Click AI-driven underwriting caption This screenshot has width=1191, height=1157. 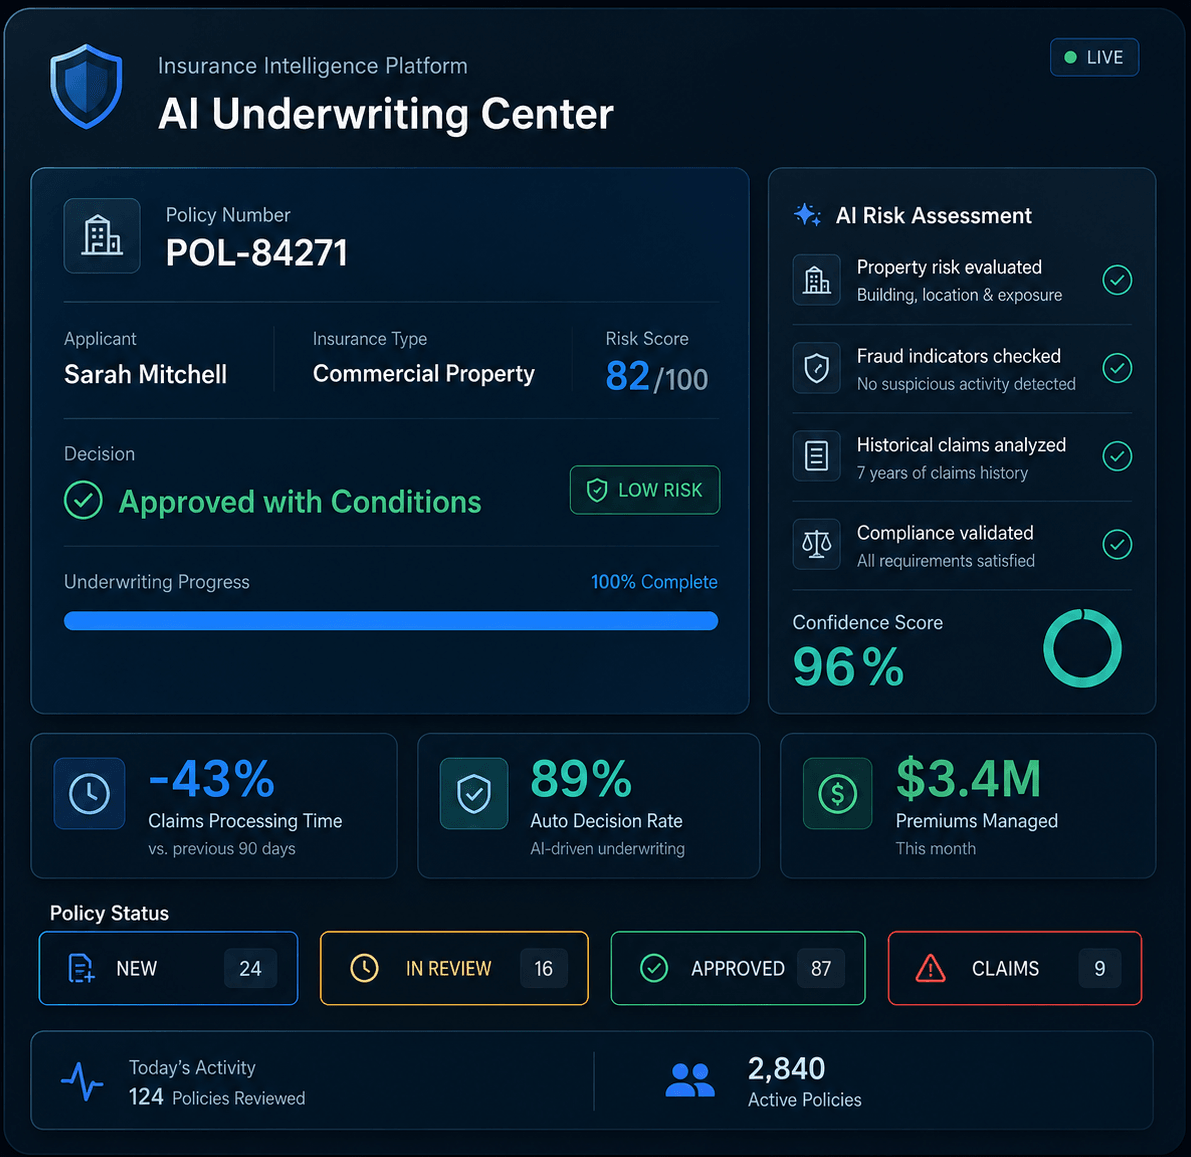(x=608, y=849)
